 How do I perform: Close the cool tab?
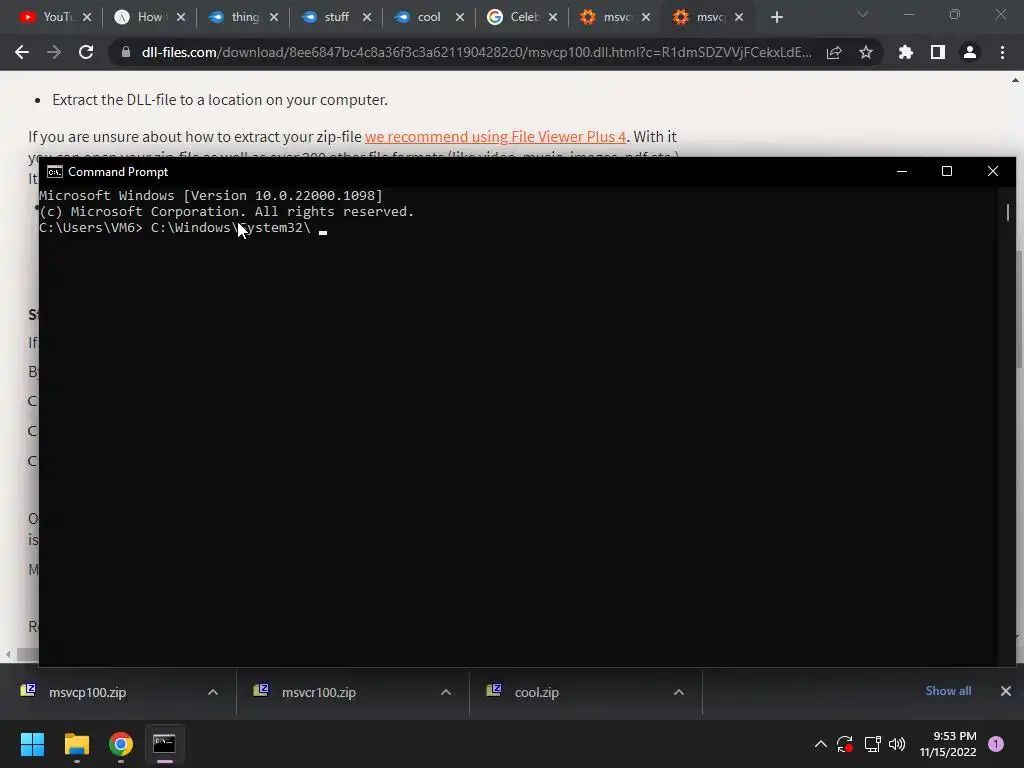coord(460,17)
